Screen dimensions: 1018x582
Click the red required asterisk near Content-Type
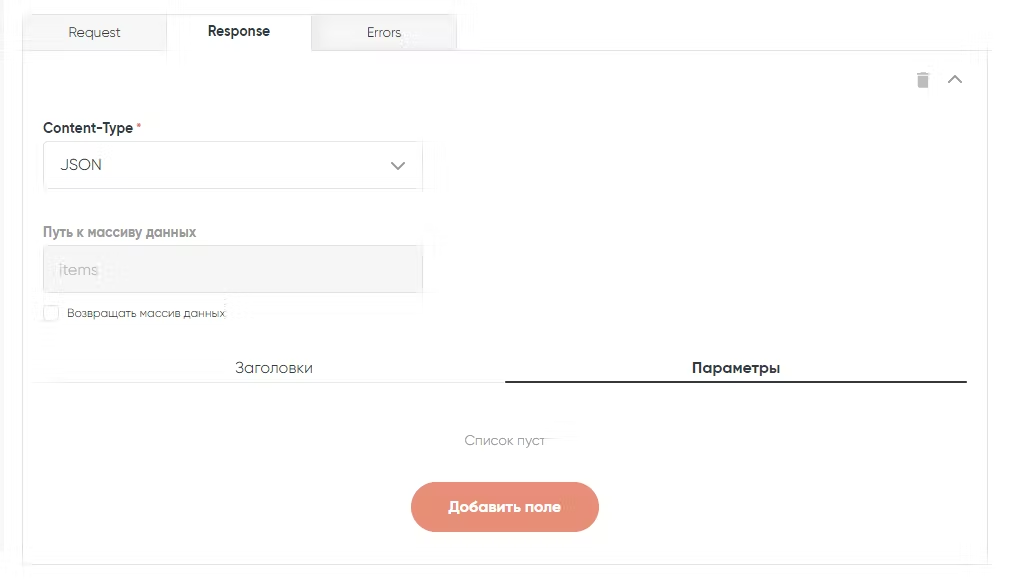[x=139, y=127]
